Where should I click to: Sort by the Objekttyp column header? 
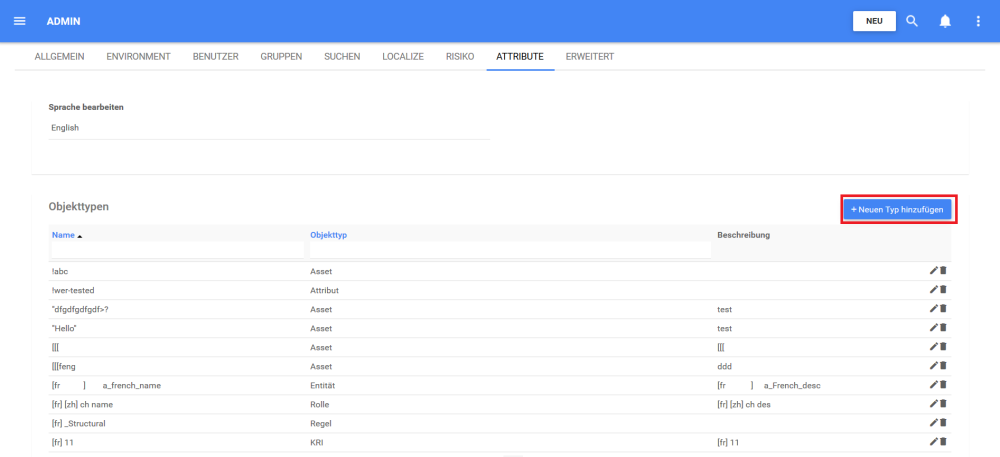point(328,235)
